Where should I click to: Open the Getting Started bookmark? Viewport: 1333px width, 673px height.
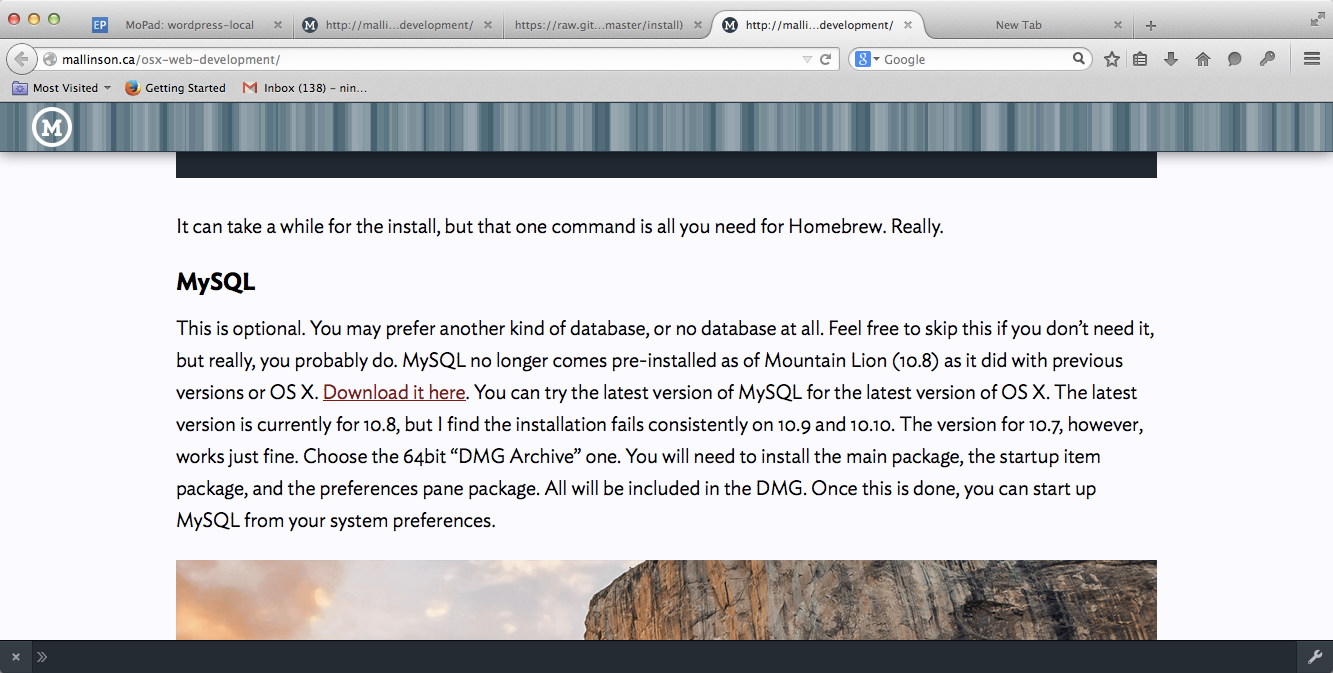176,88
